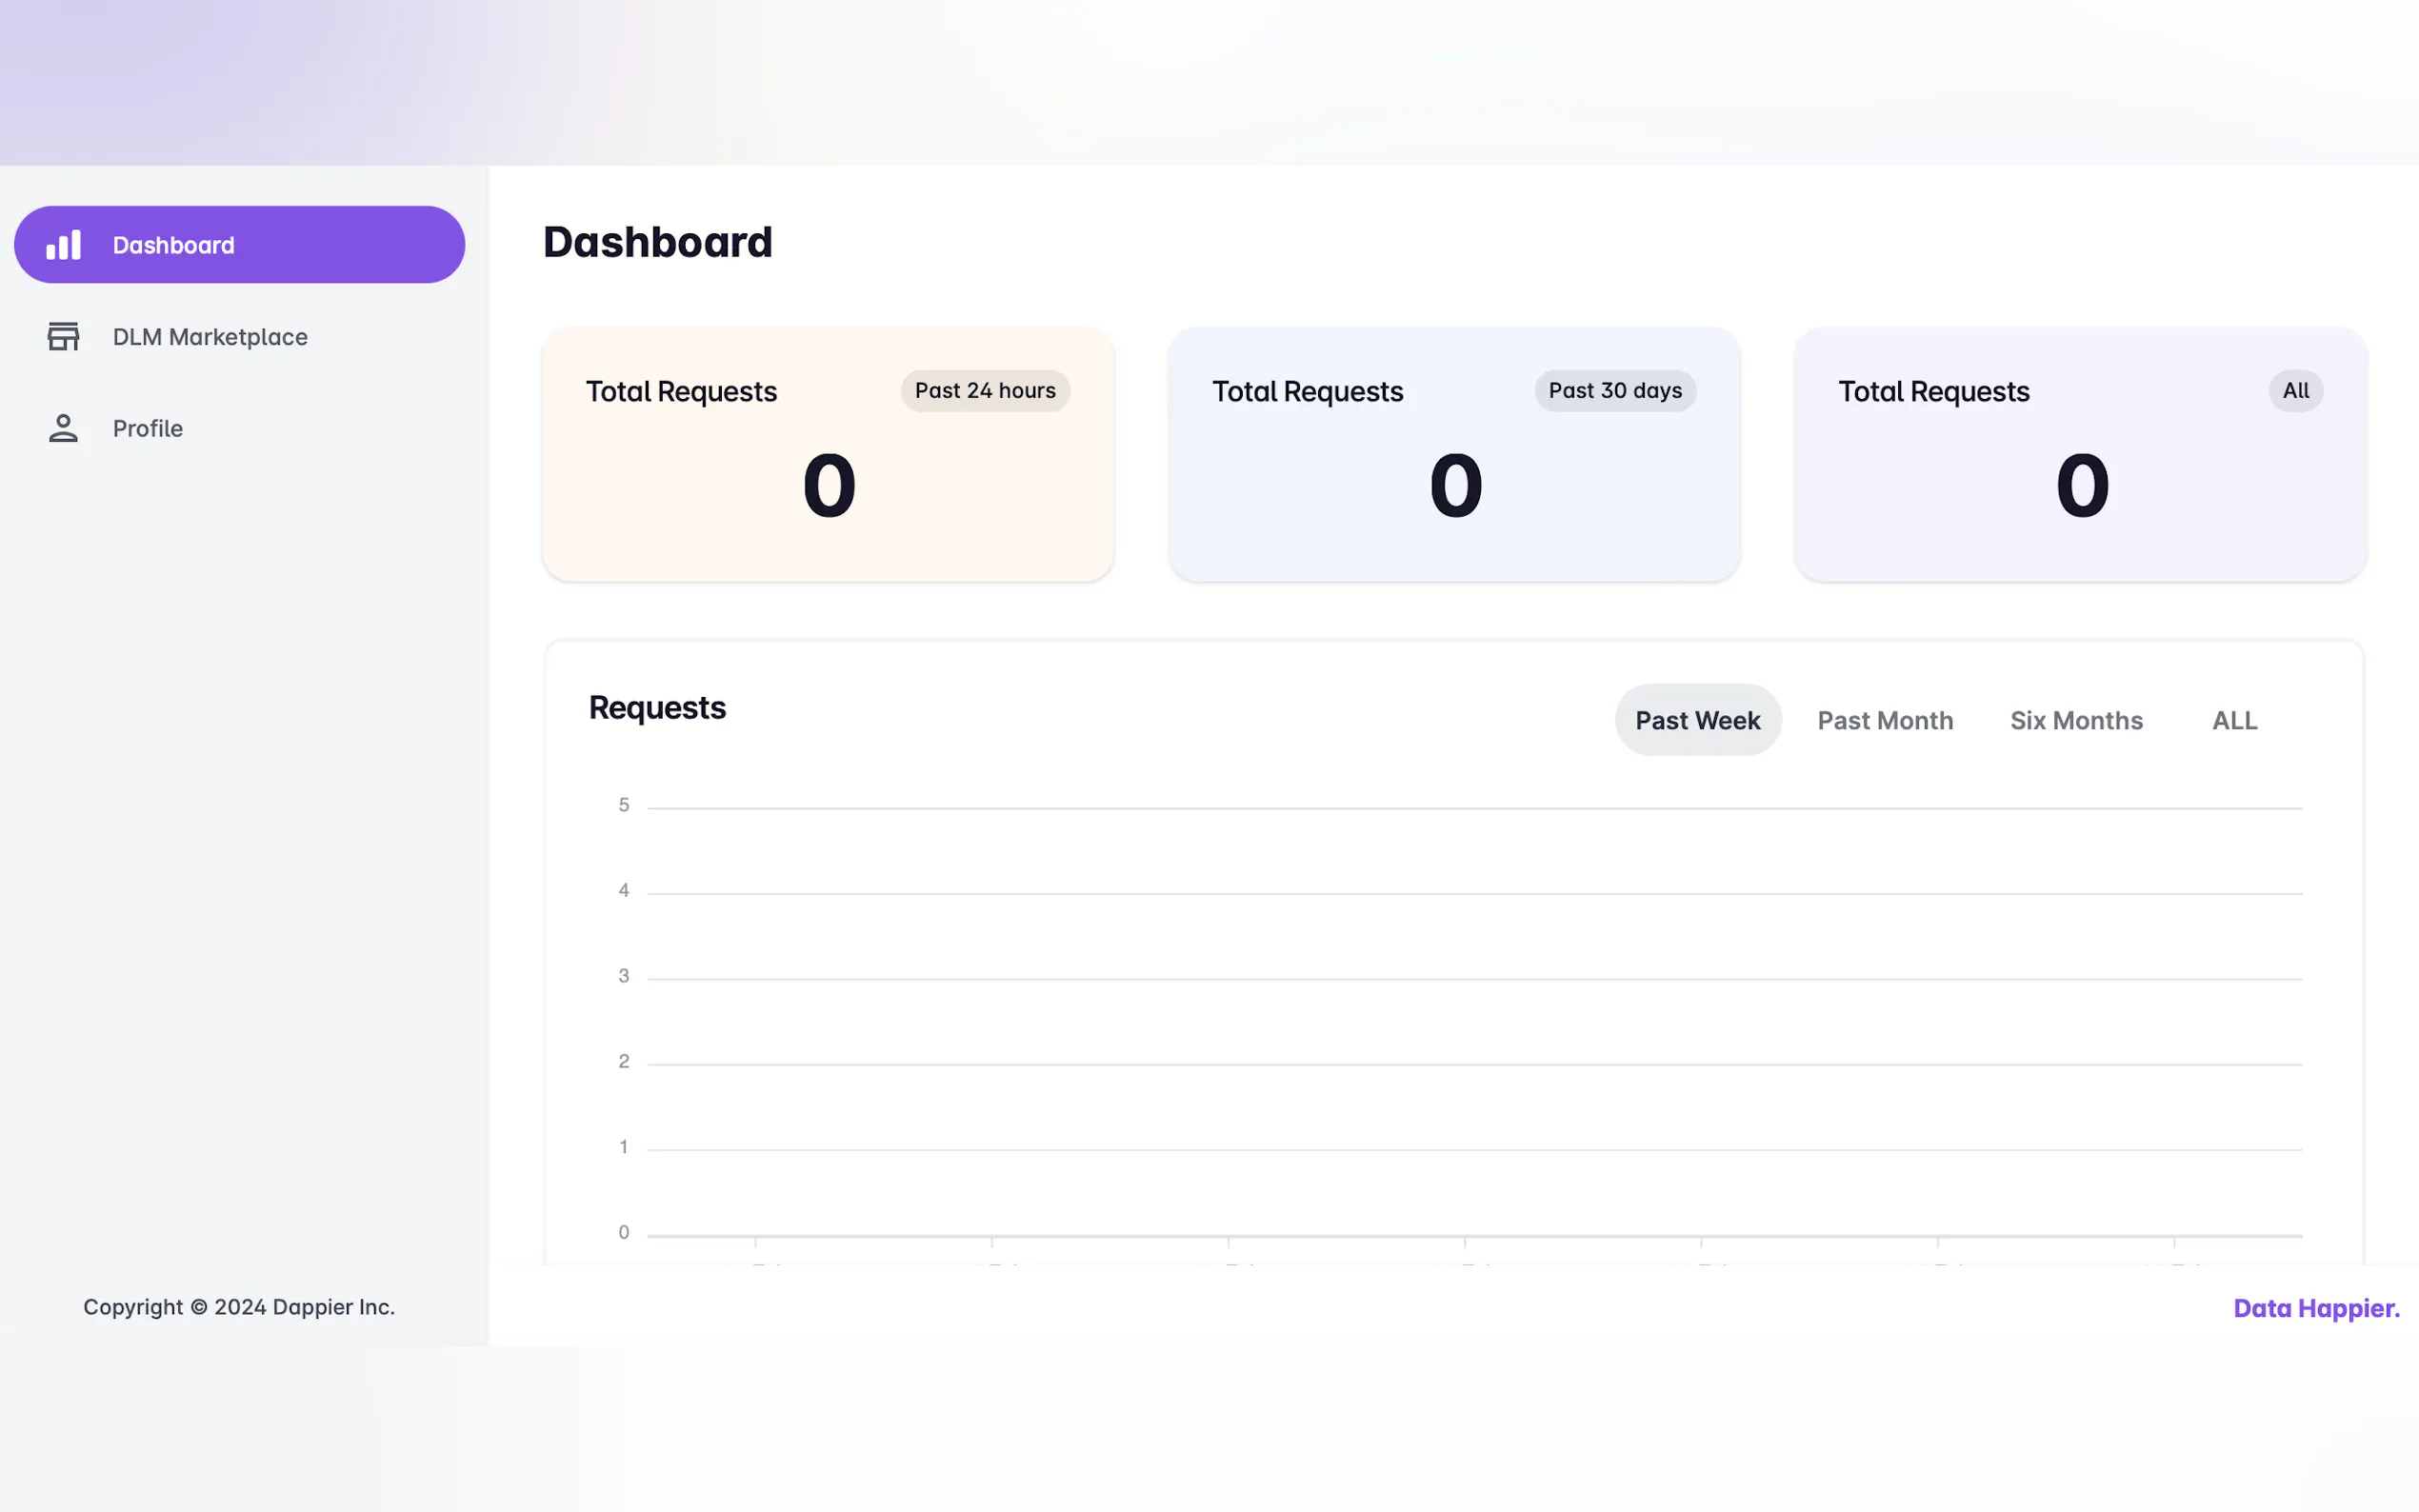Select the Past Week chart range
The height and width of the screenshot is (1512, 2419).
coord(1697,720)
